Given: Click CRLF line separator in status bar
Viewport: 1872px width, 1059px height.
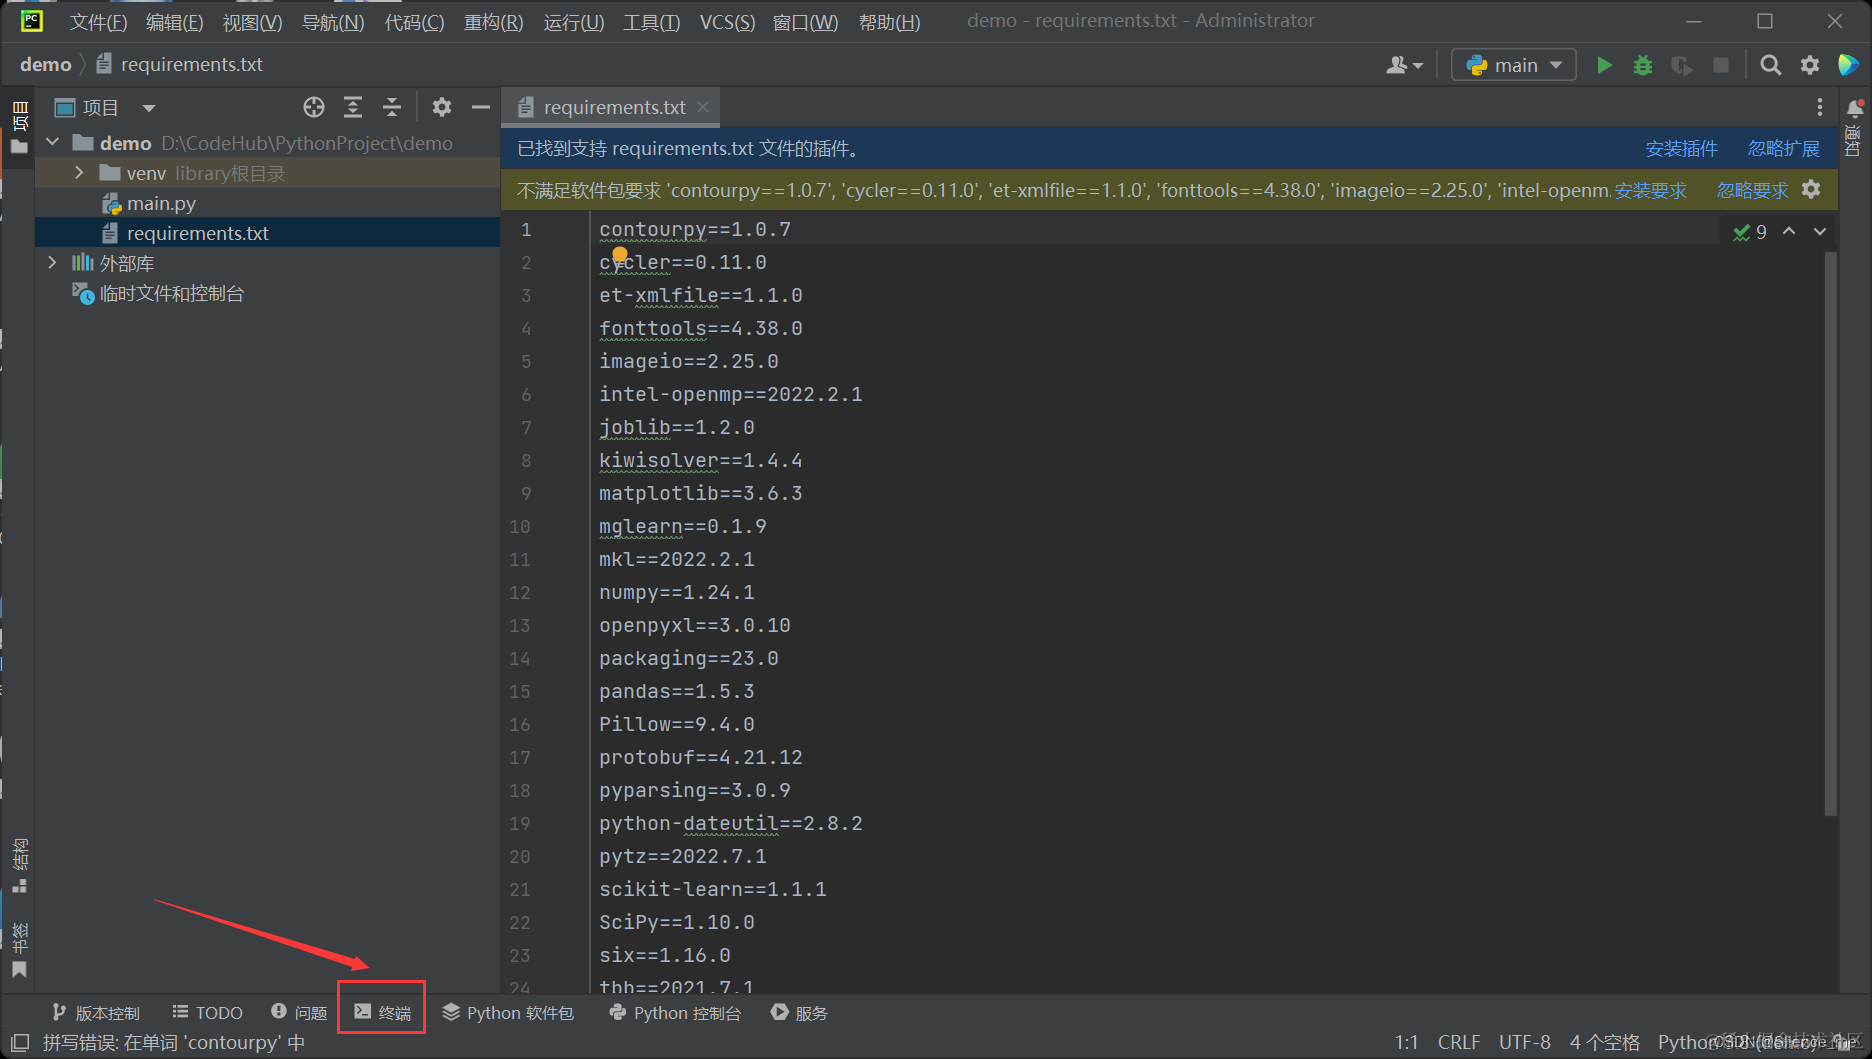Looking at the screenshot, I should point(1459,1043).
